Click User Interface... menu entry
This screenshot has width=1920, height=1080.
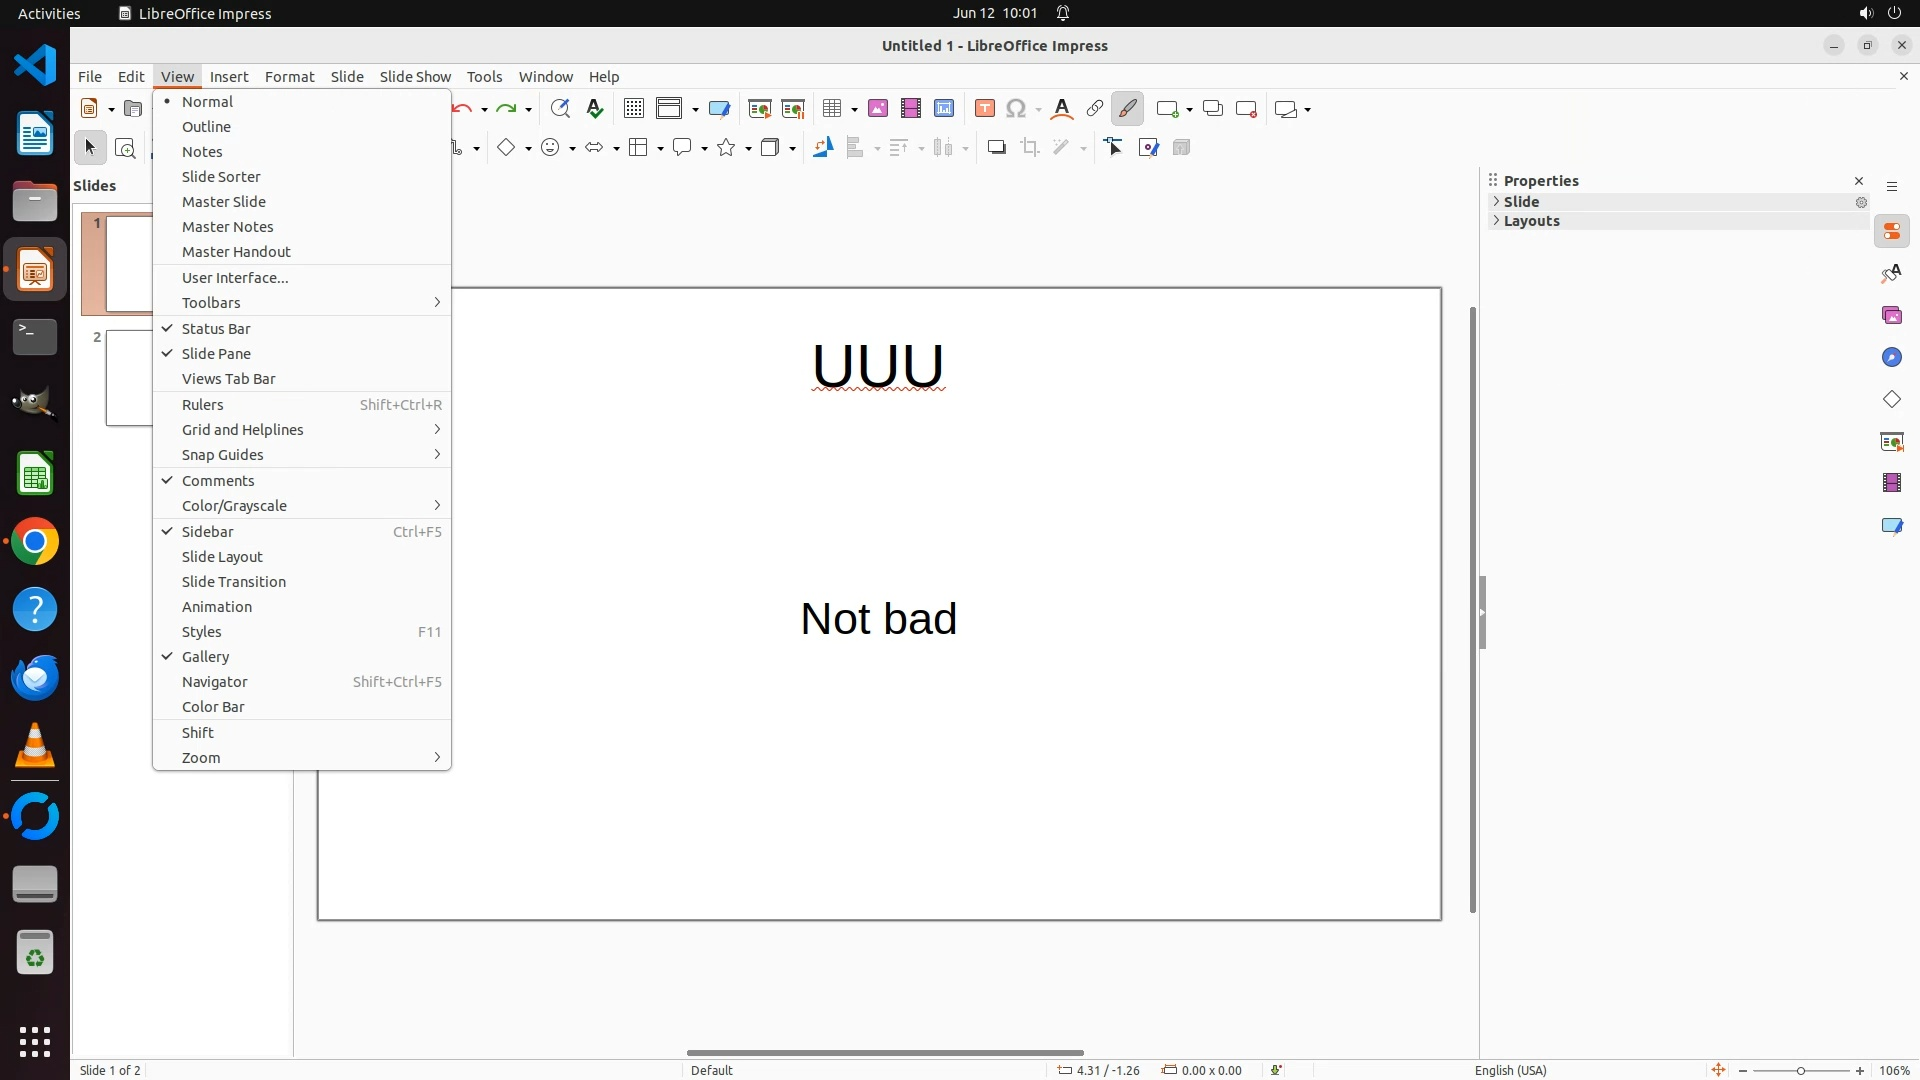(x=235, y=278)
